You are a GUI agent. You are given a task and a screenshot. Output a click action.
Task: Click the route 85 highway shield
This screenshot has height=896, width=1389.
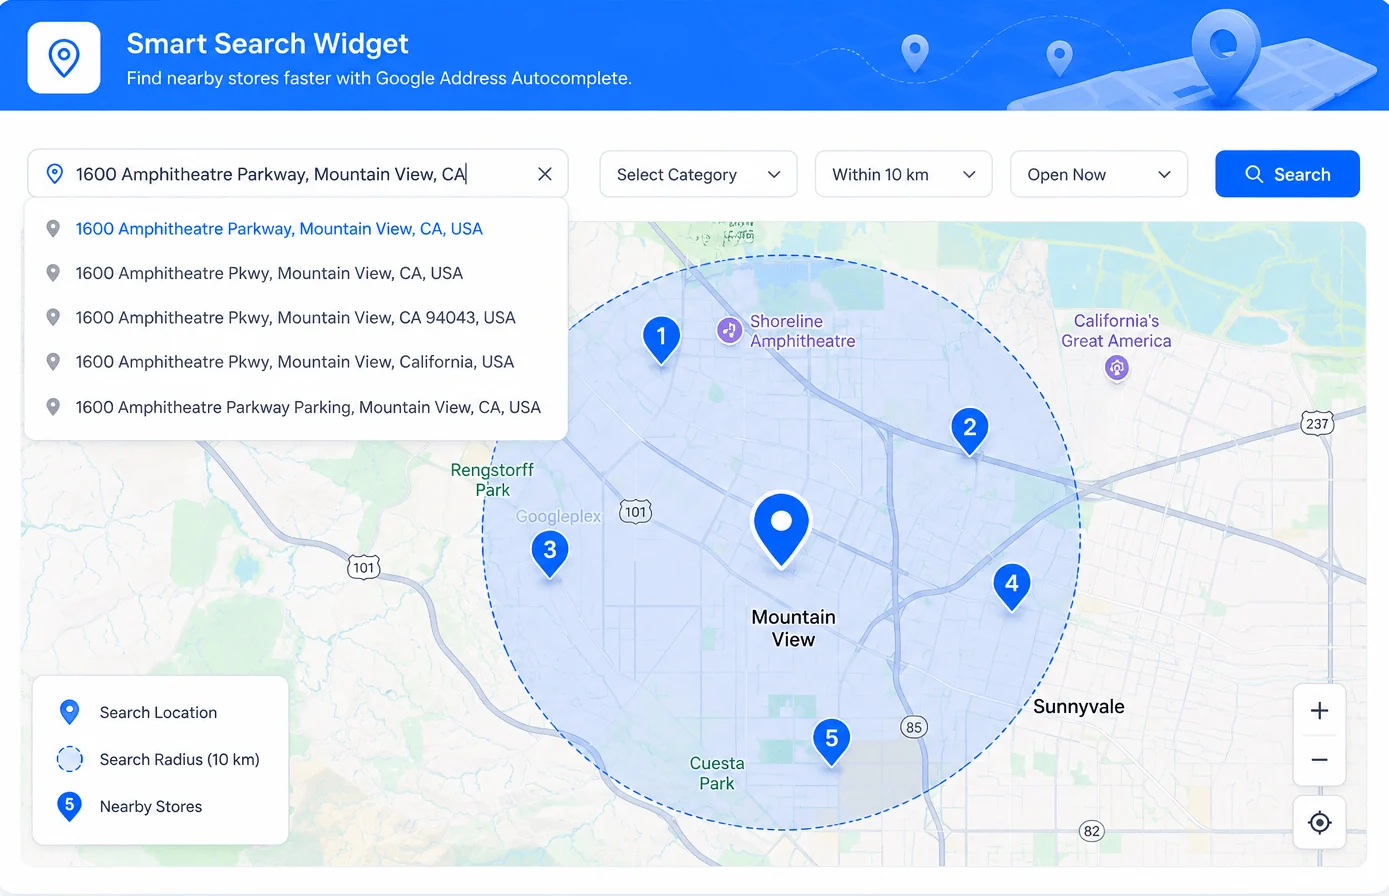[x=913, y=727]
